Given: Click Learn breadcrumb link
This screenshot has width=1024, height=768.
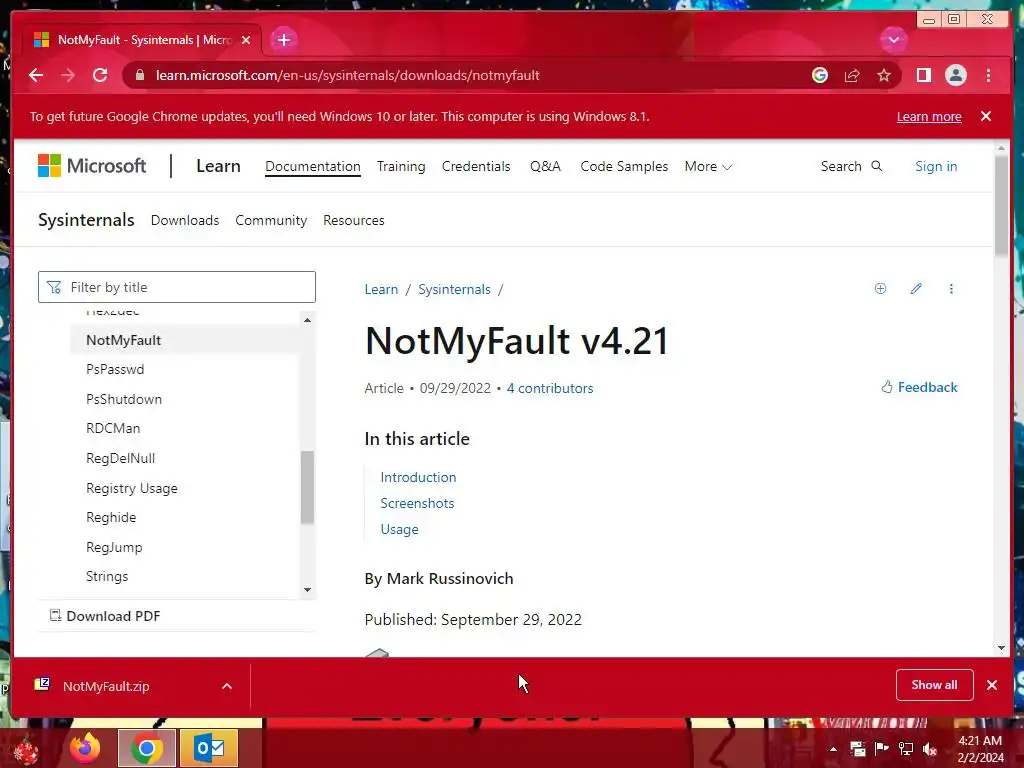Looking at the screenshot, I should pyautogui.click(x=381, y=289).
